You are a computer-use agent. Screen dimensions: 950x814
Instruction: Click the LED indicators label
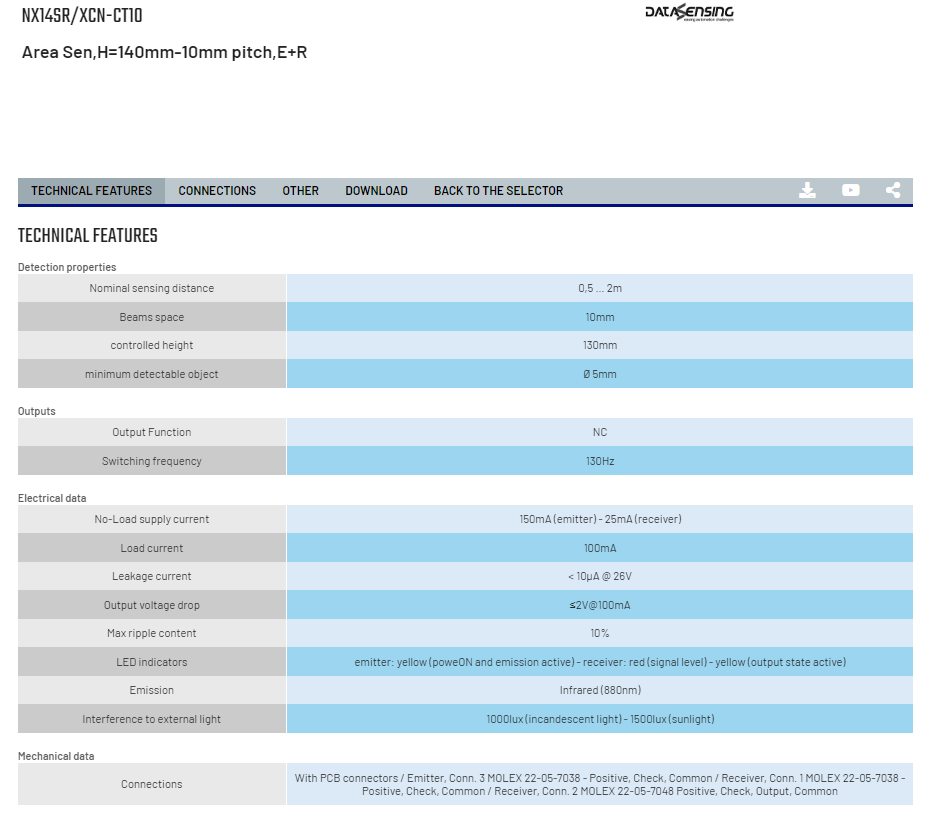tap(151, 663)
